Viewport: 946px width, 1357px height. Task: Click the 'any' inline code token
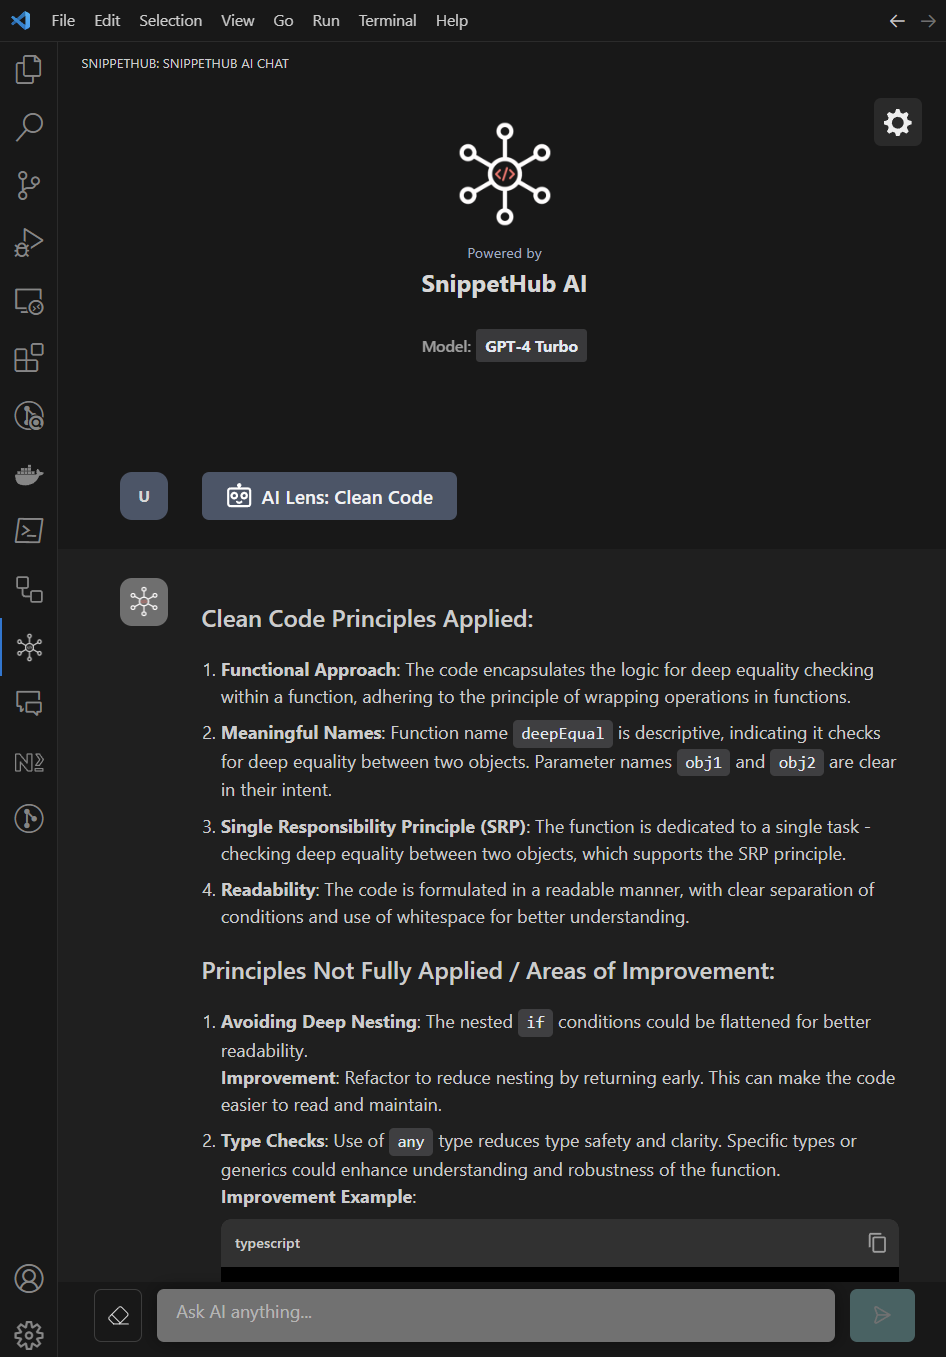click(x=411, y=1141)
